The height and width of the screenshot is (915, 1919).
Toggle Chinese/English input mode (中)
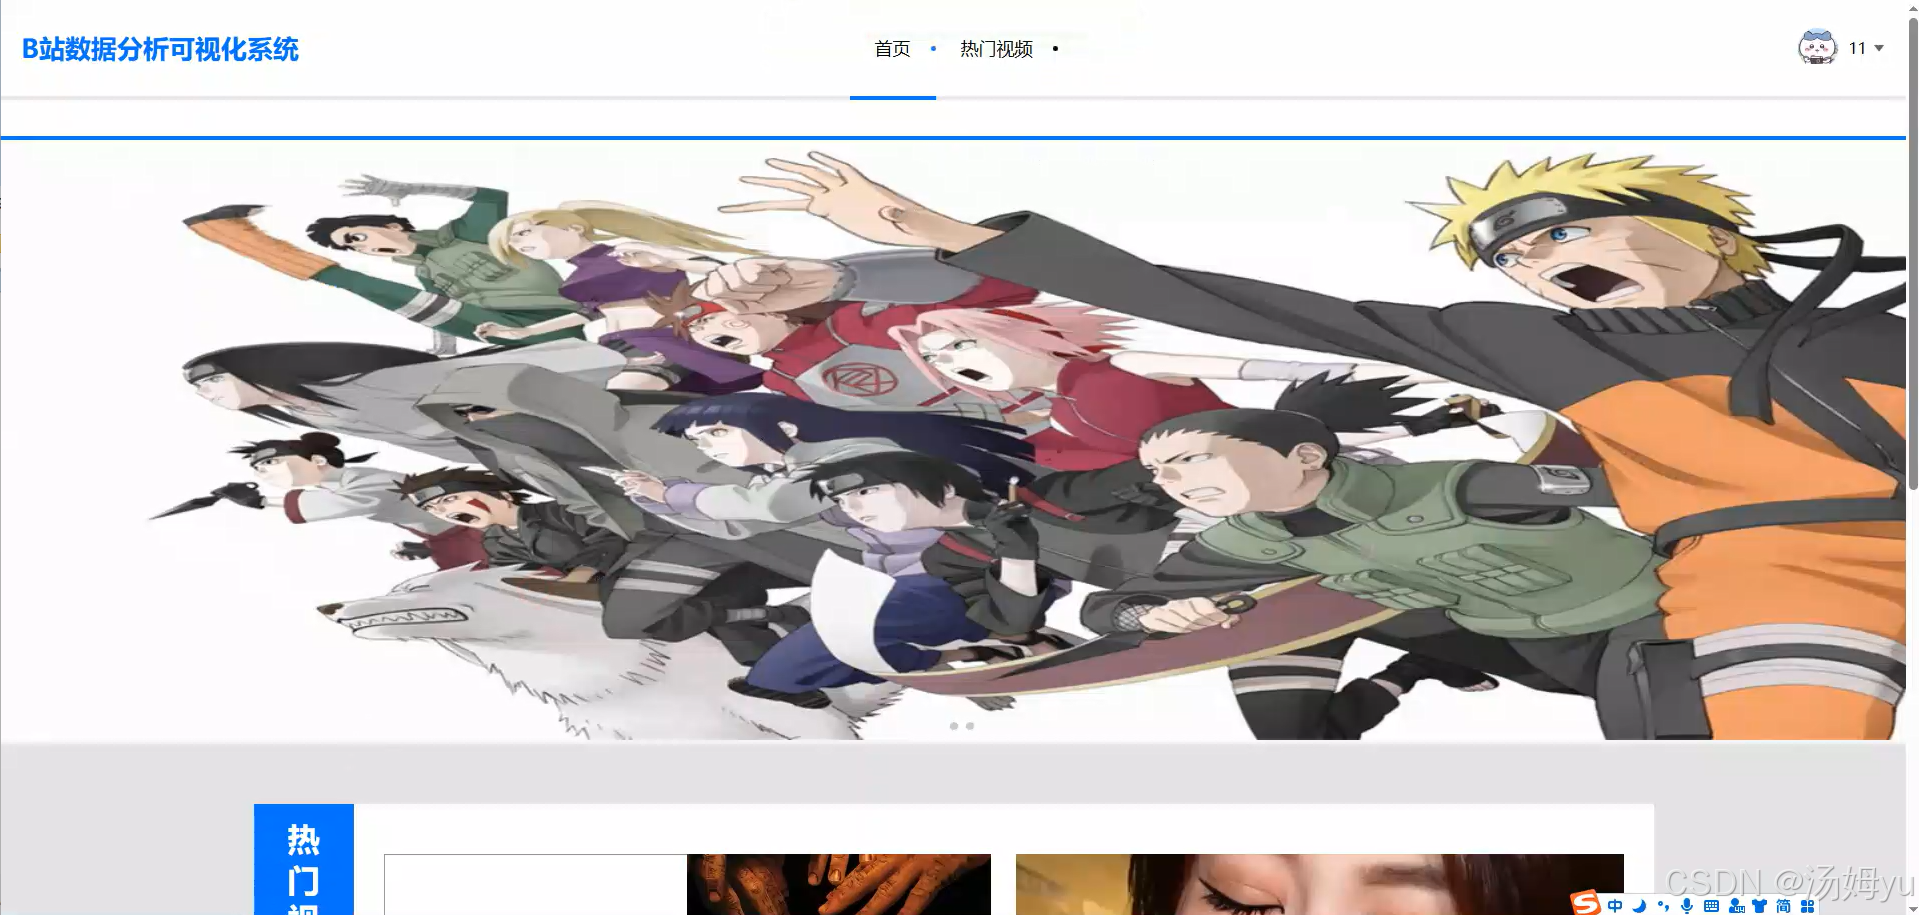1615,906
